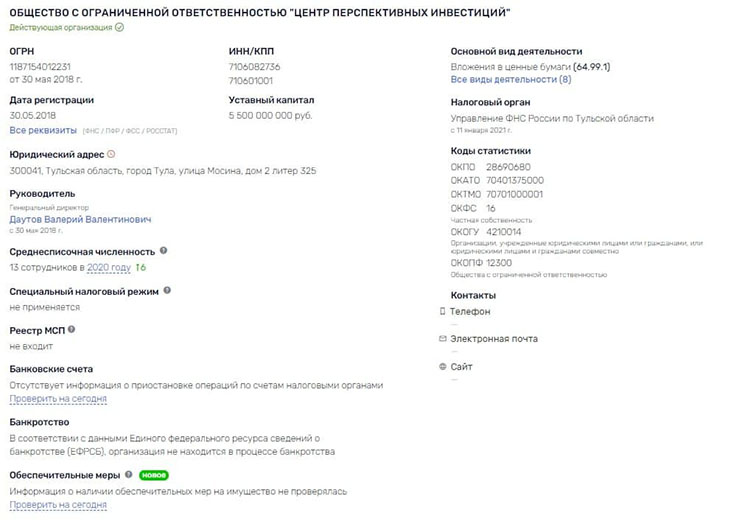The width and height of the screenshot is (750, 524).
Task: Click help icon next to Обеспечительные меры
Action: (129, 474)
